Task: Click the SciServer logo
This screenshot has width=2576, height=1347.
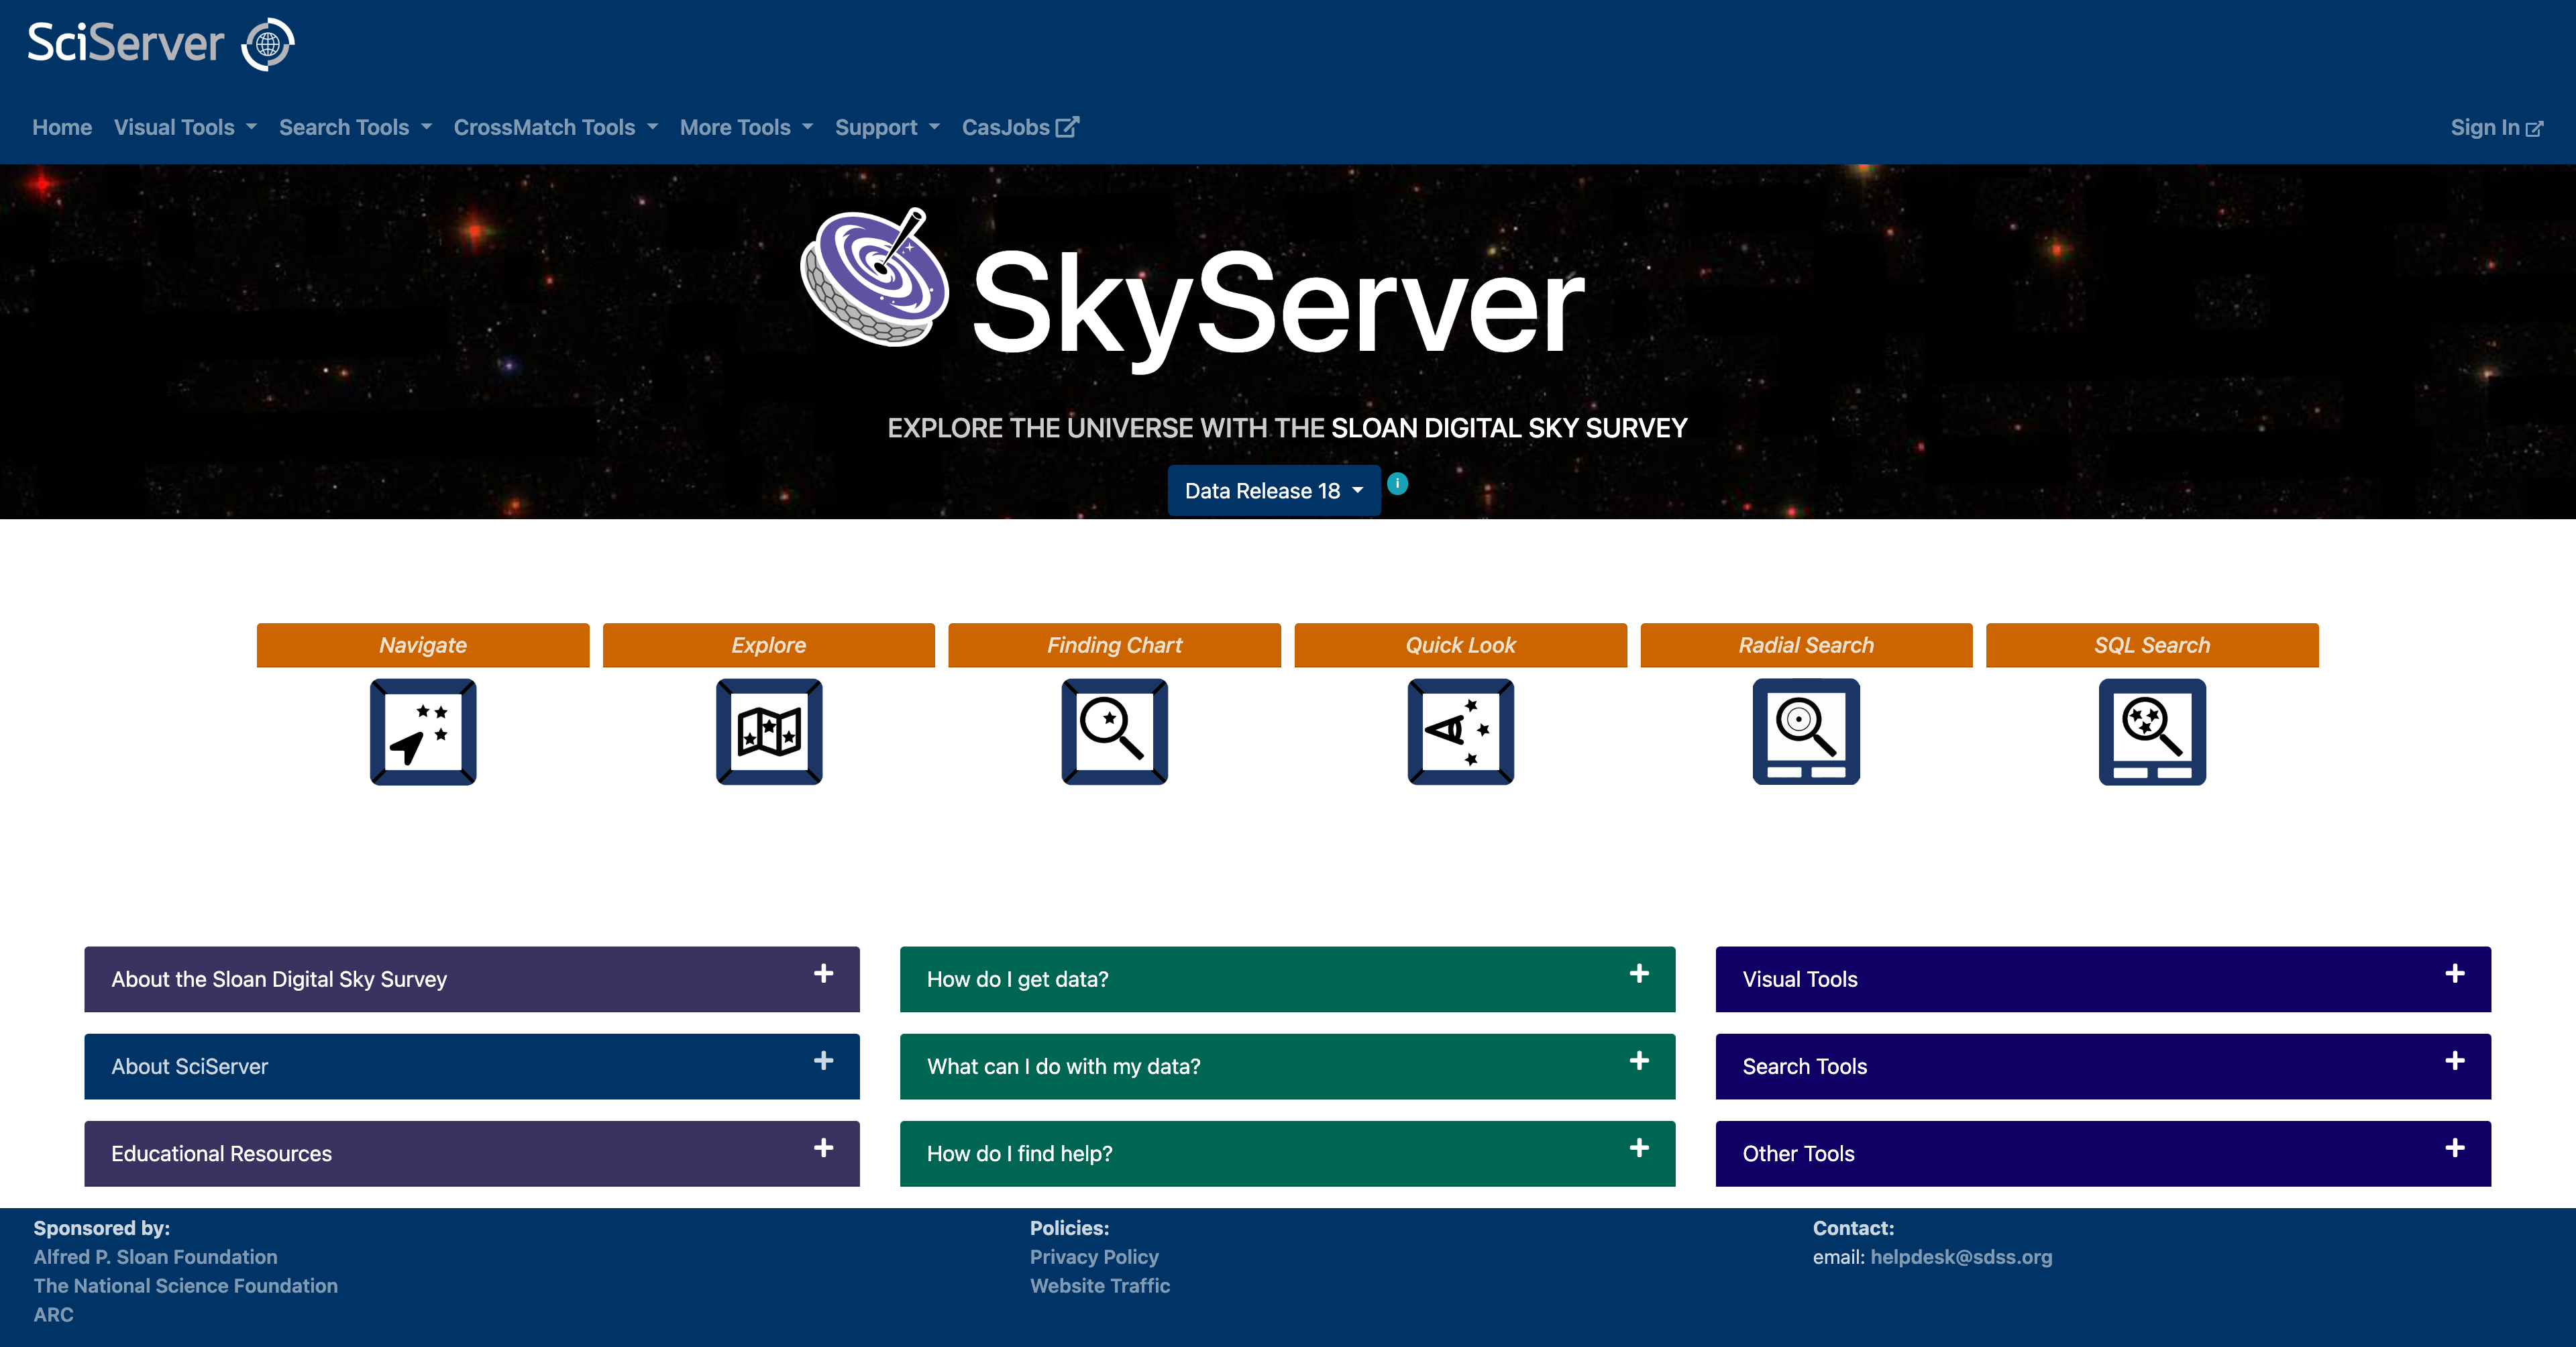Action: tap(161, 44)
